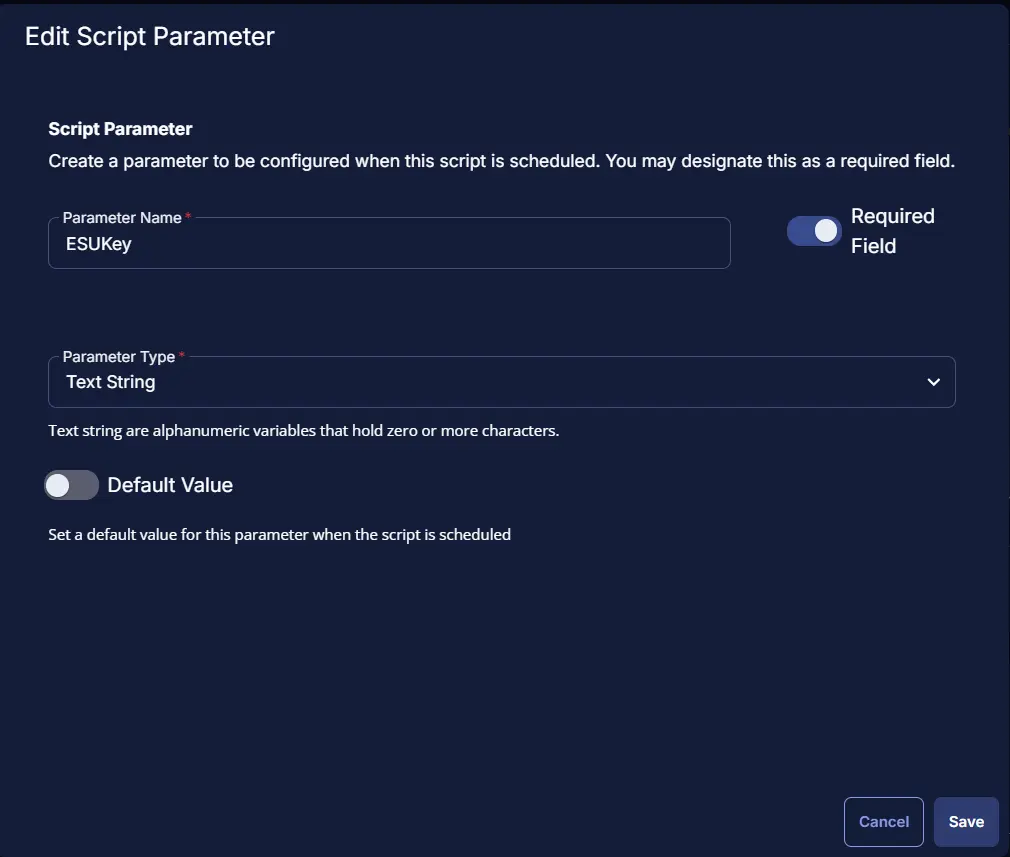Click the 'Required Field' label text
This screenshot has width=1010, height=857.
click(892, 231)
